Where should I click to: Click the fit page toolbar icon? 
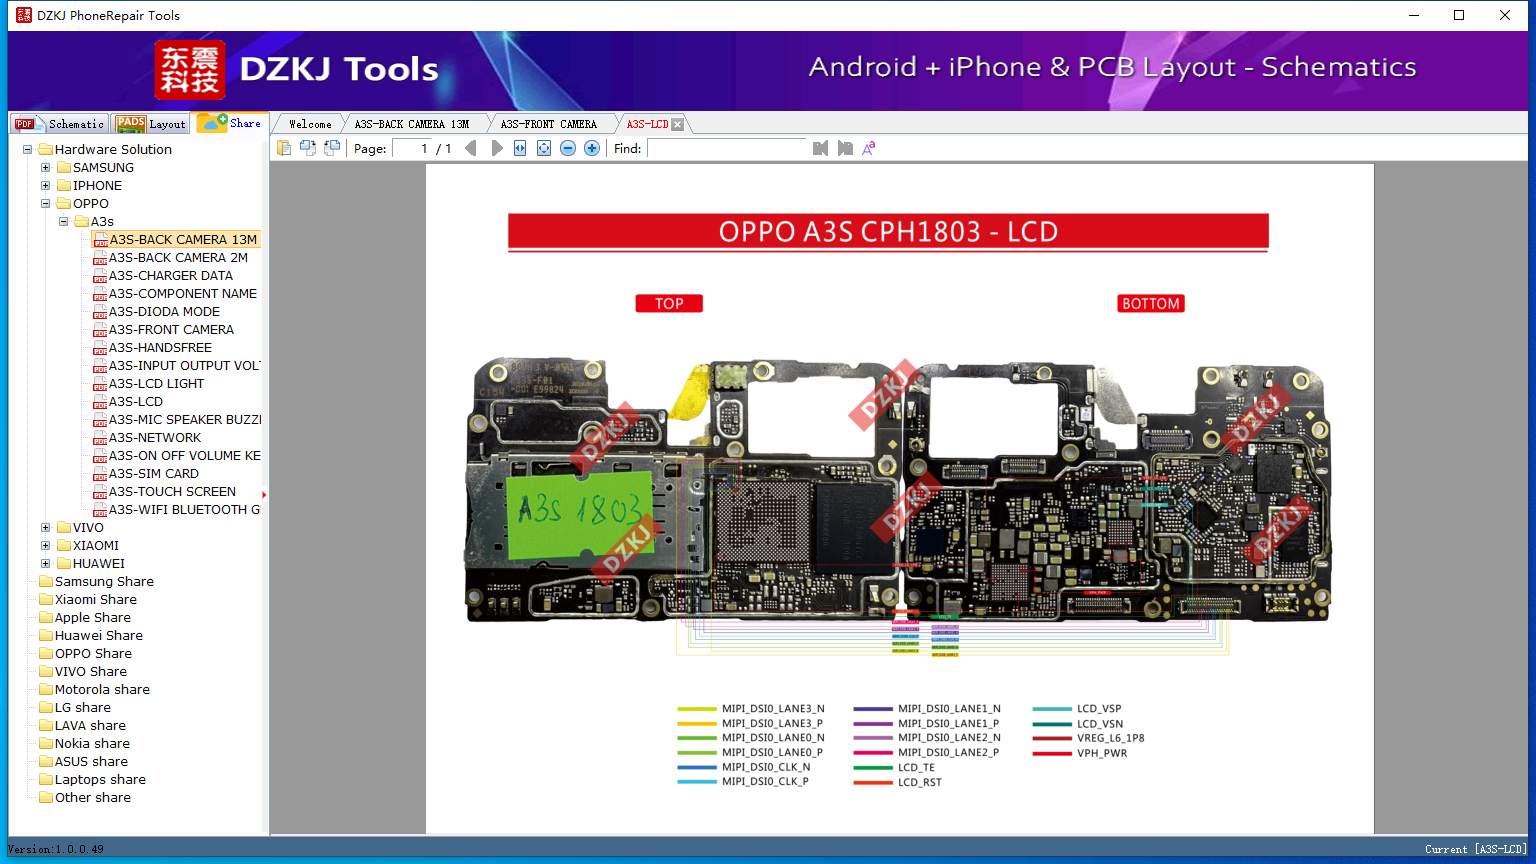point(544,148)
